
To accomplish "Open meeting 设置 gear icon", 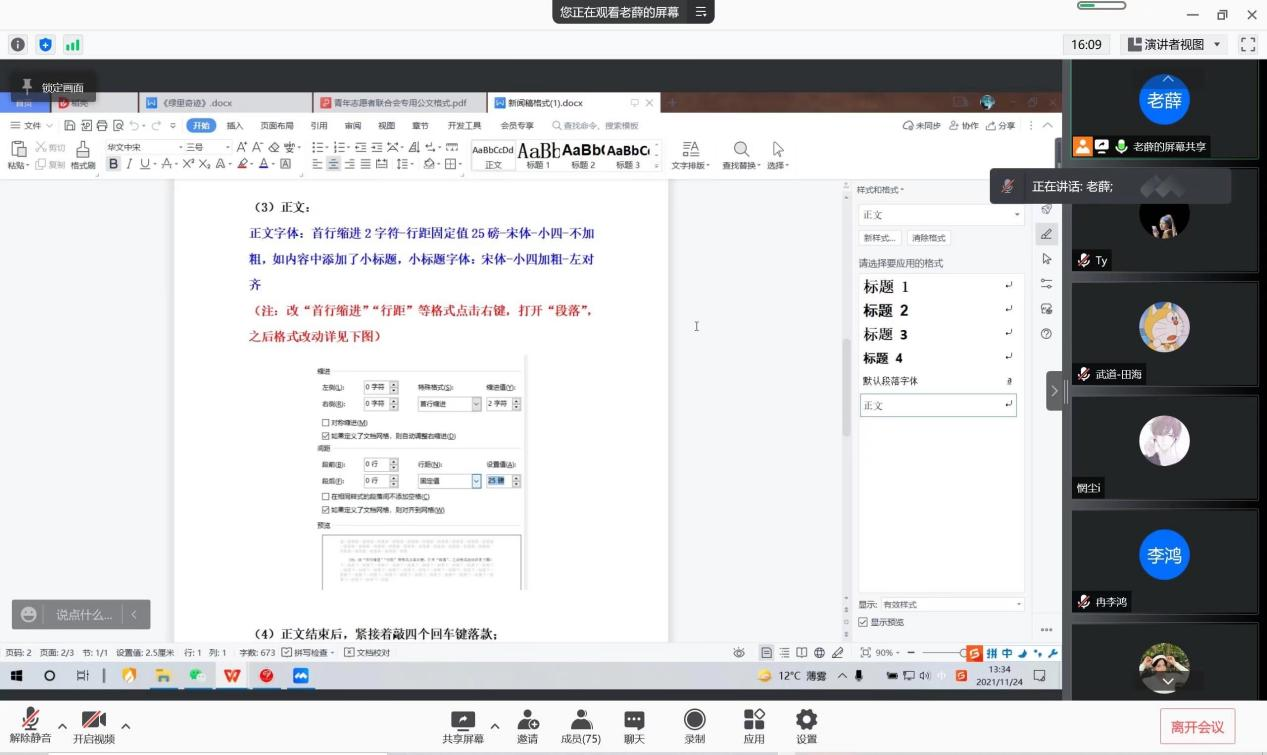I will click(x=806, y=720).
